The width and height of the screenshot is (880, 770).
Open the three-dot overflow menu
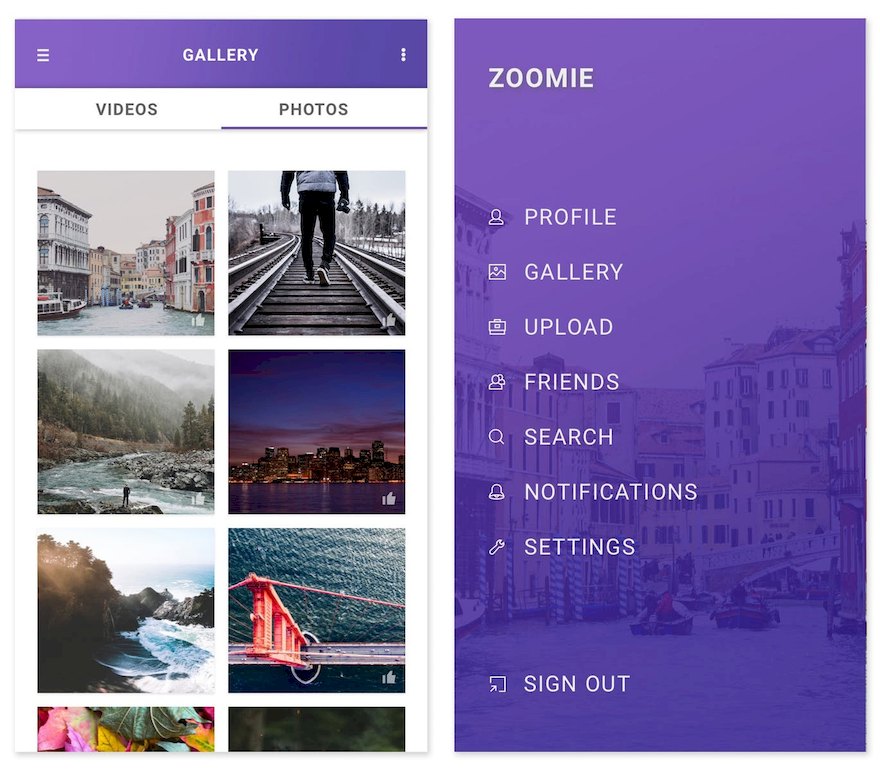[403, 54]
